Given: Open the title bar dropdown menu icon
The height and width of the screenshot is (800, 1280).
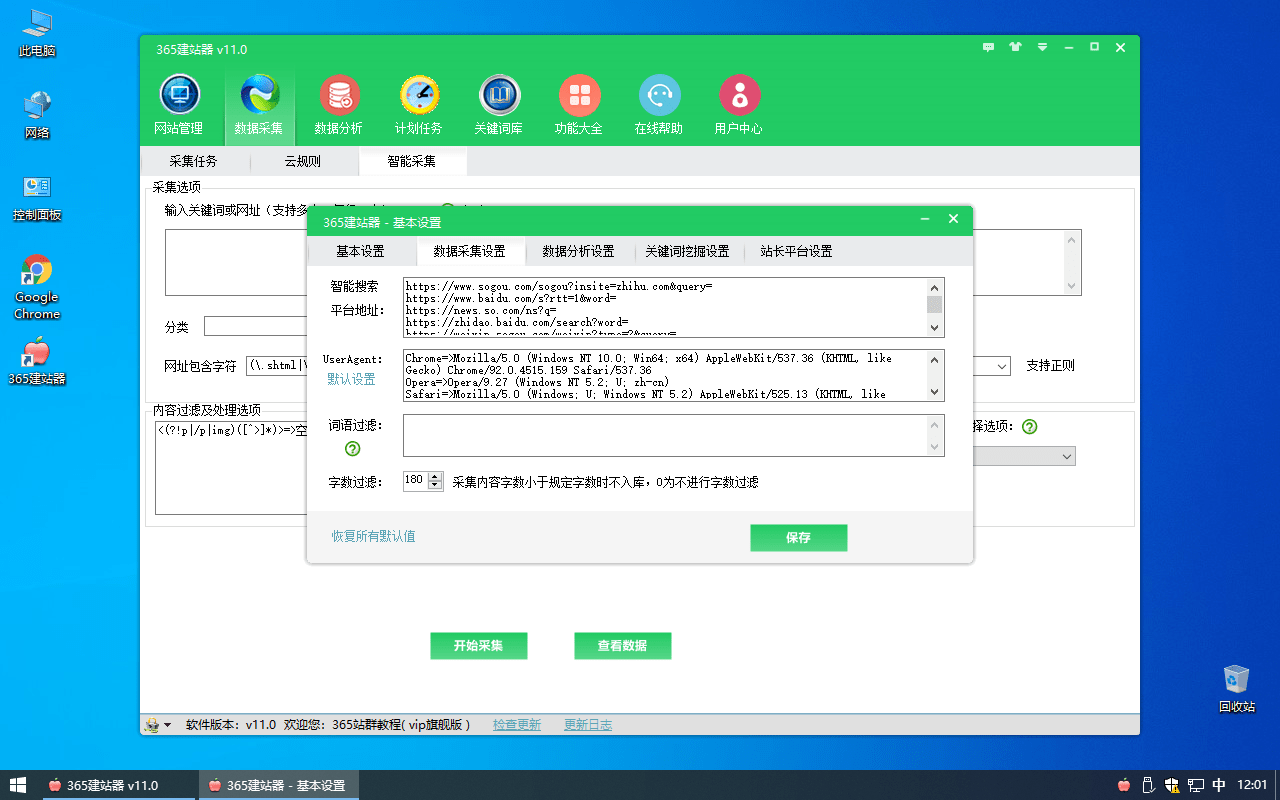Looking at the screenshot, I should [1043, 47].
